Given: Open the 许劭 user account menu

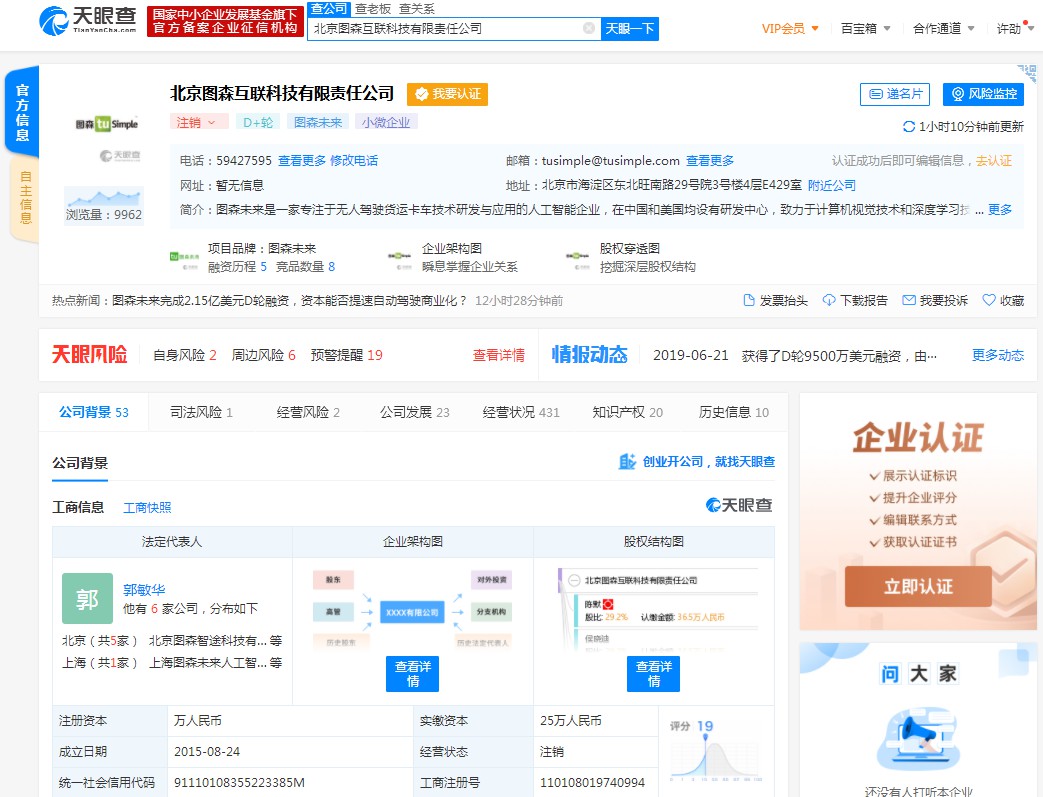Looking at the screenshot, I should coord(1014,29).
